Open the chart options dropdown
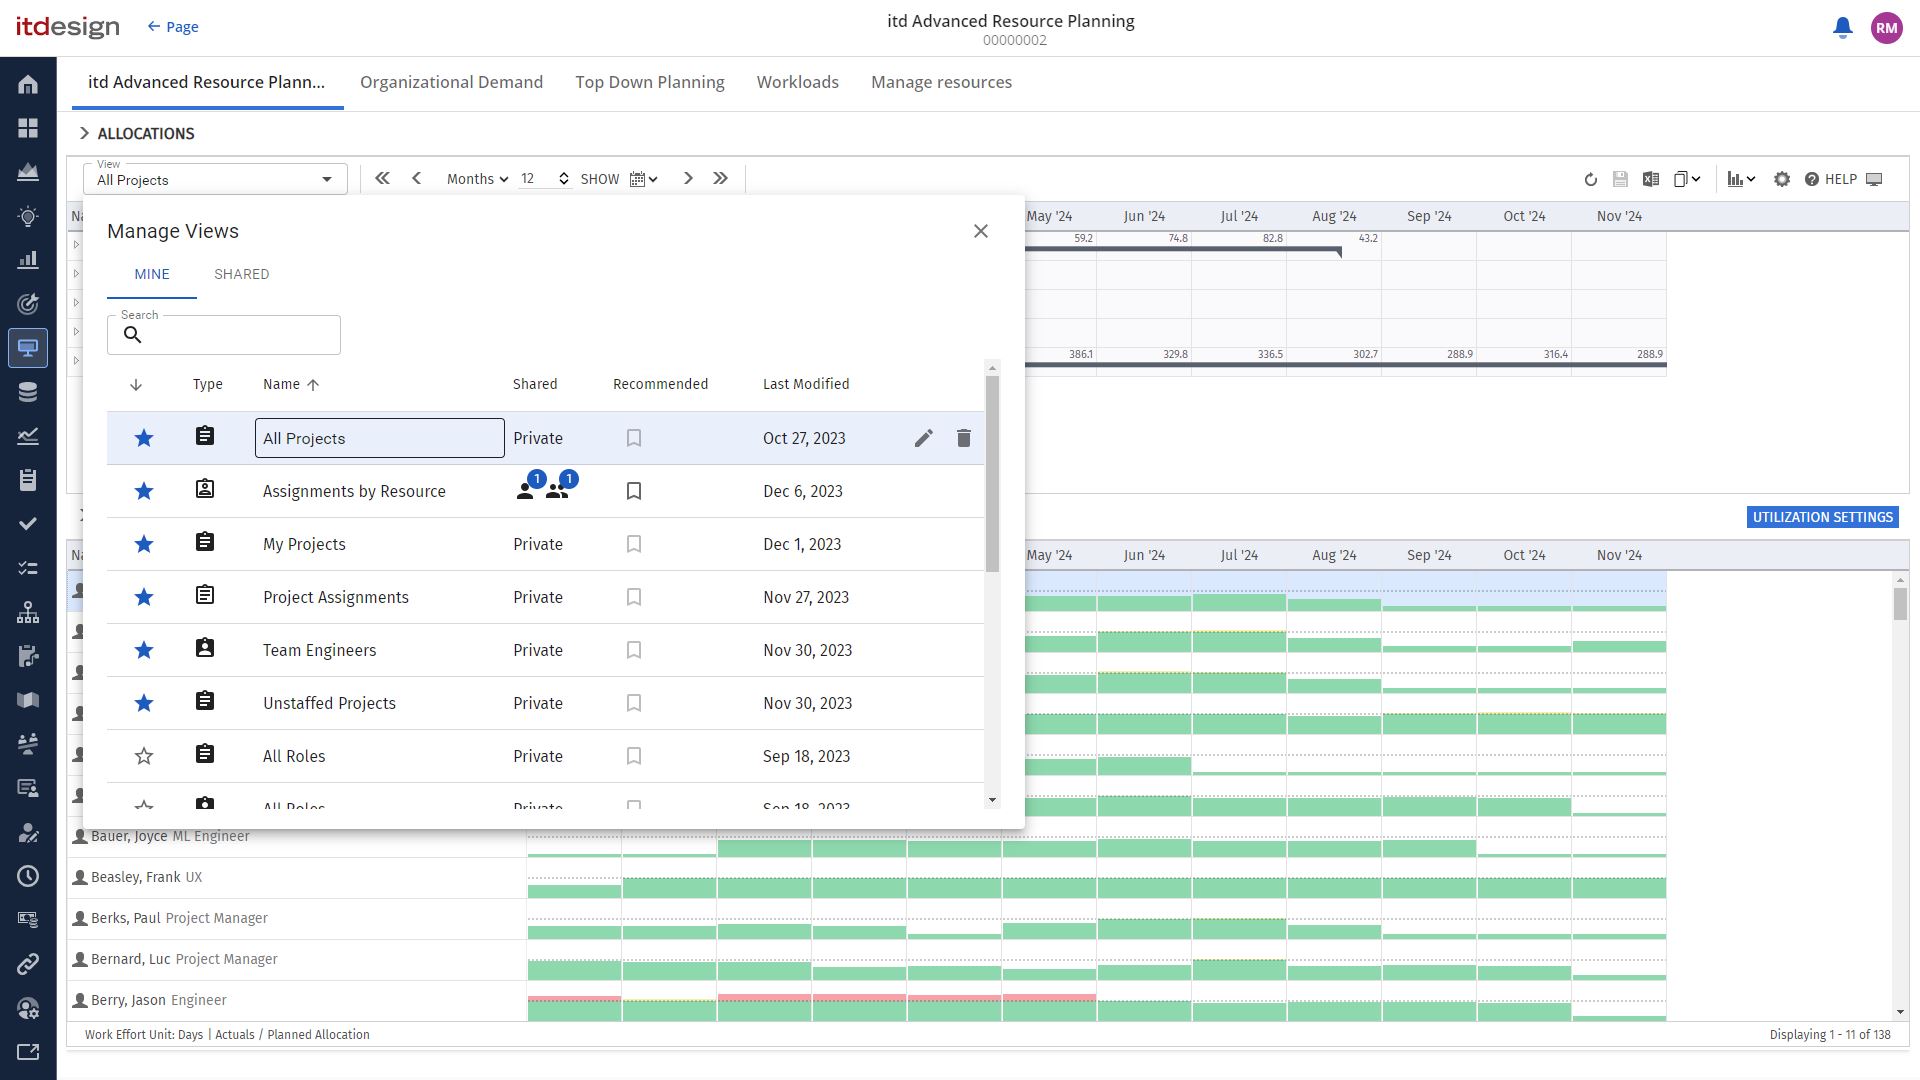Screen dimensions: 1920x1080 point(1741,179)
